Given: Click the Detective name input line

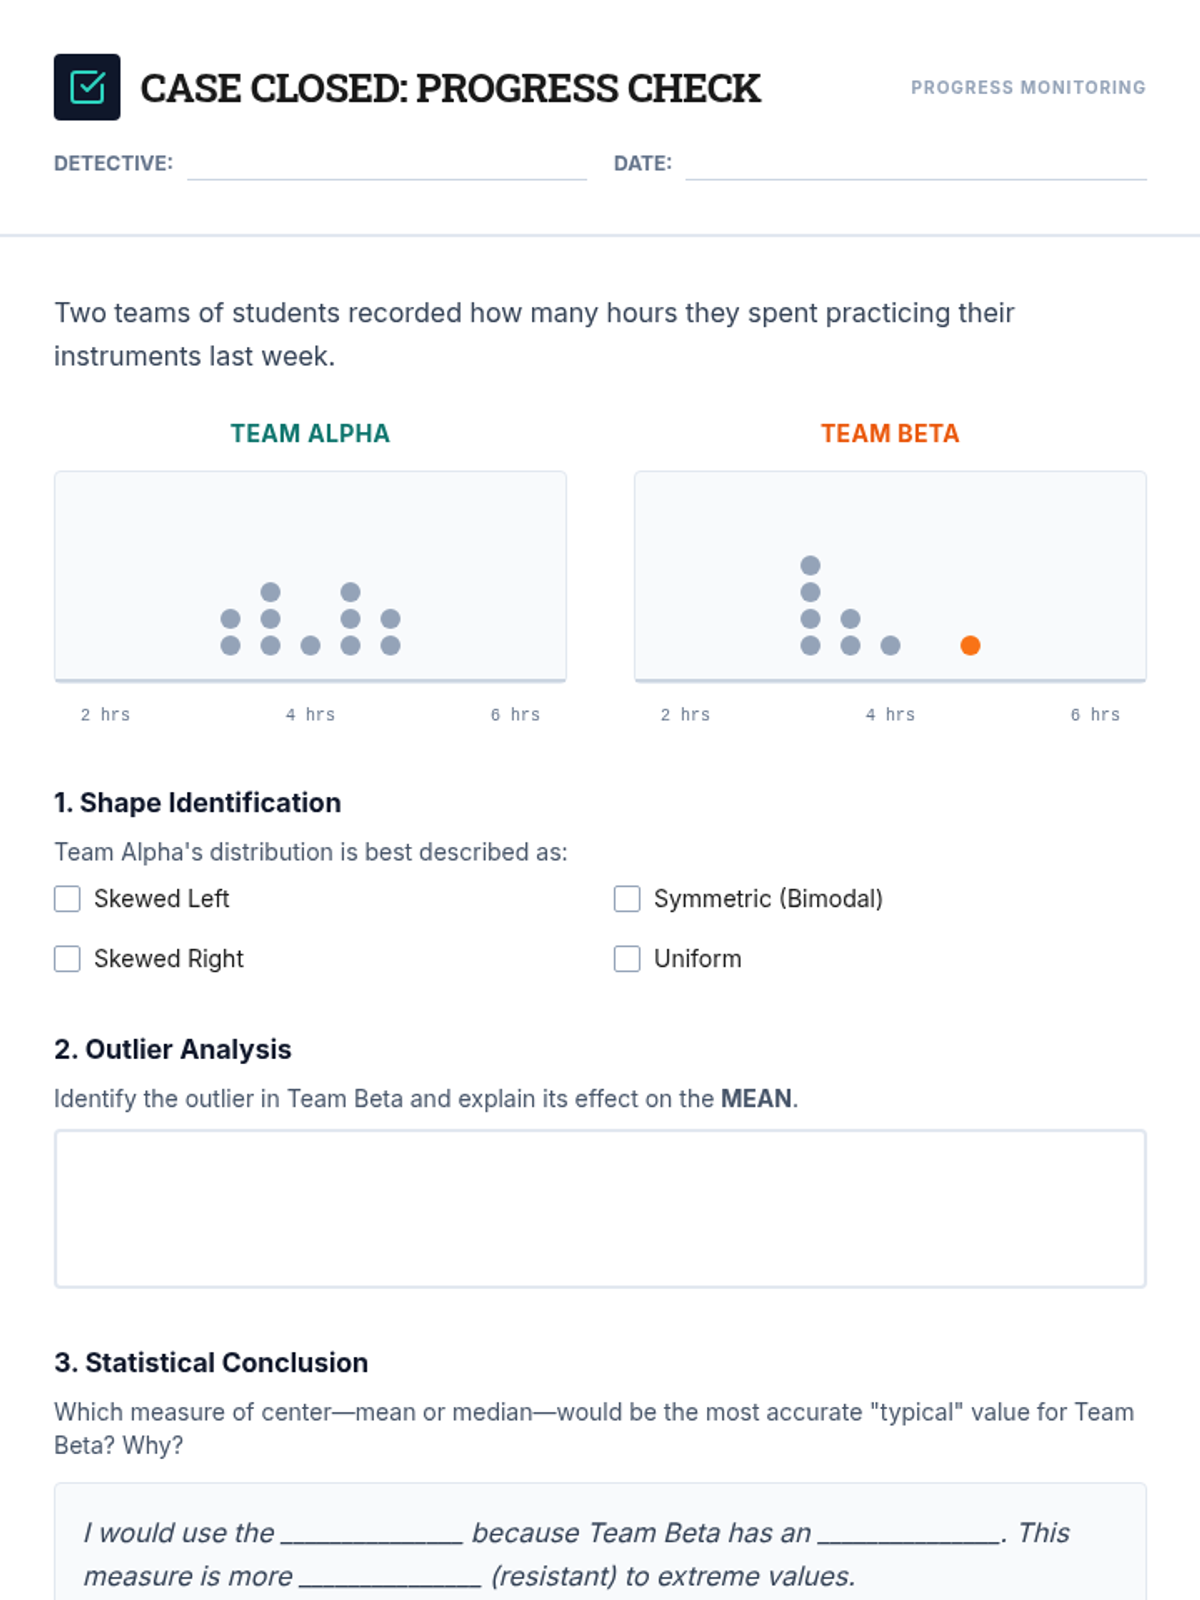Looking at the screenshot, I should click(x=386, y=165).
